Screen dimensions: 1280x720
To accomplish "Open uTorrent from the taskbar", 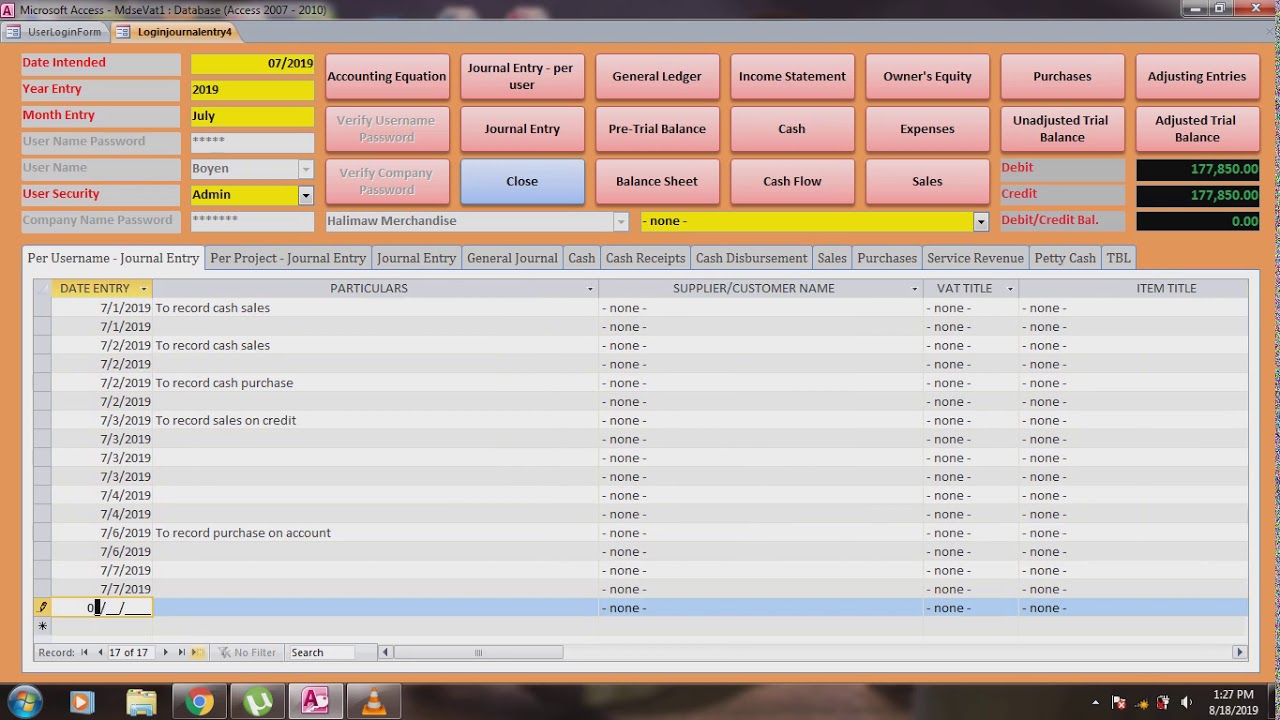I will [x=258, y=702].
